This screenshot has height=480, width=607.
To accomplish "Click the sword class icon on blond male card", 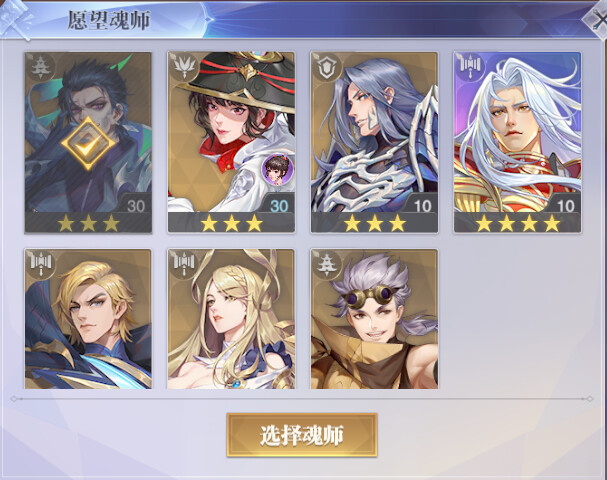I will click(40, 264).
